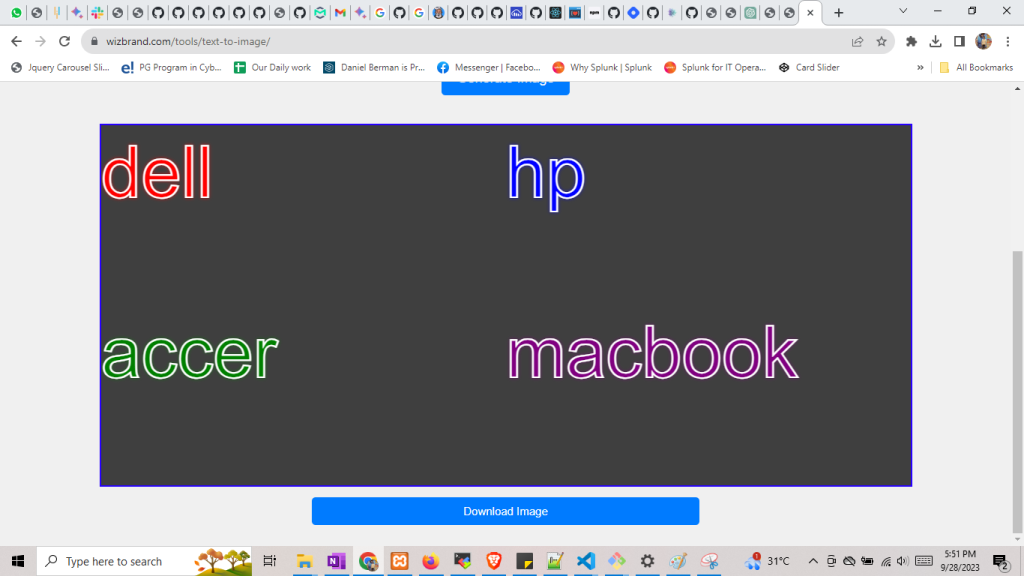Image resolution: width=1024 pixels, height=576 pixels.
Task: Open the tab search dropdown arrow
Action: coord(903,12)
